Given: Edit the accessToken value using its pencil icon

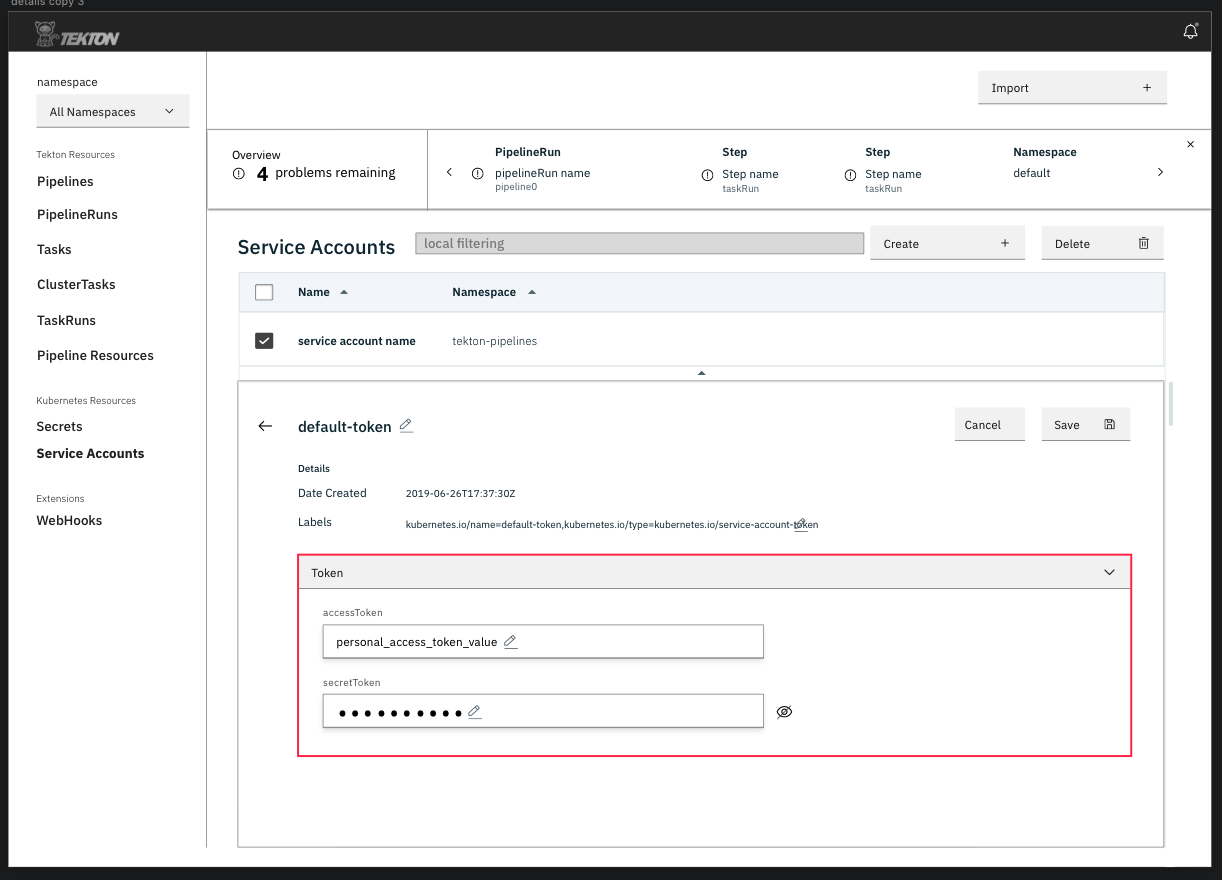Looking at the screenshot, I should pyautogui.click(x=511, y=641).
